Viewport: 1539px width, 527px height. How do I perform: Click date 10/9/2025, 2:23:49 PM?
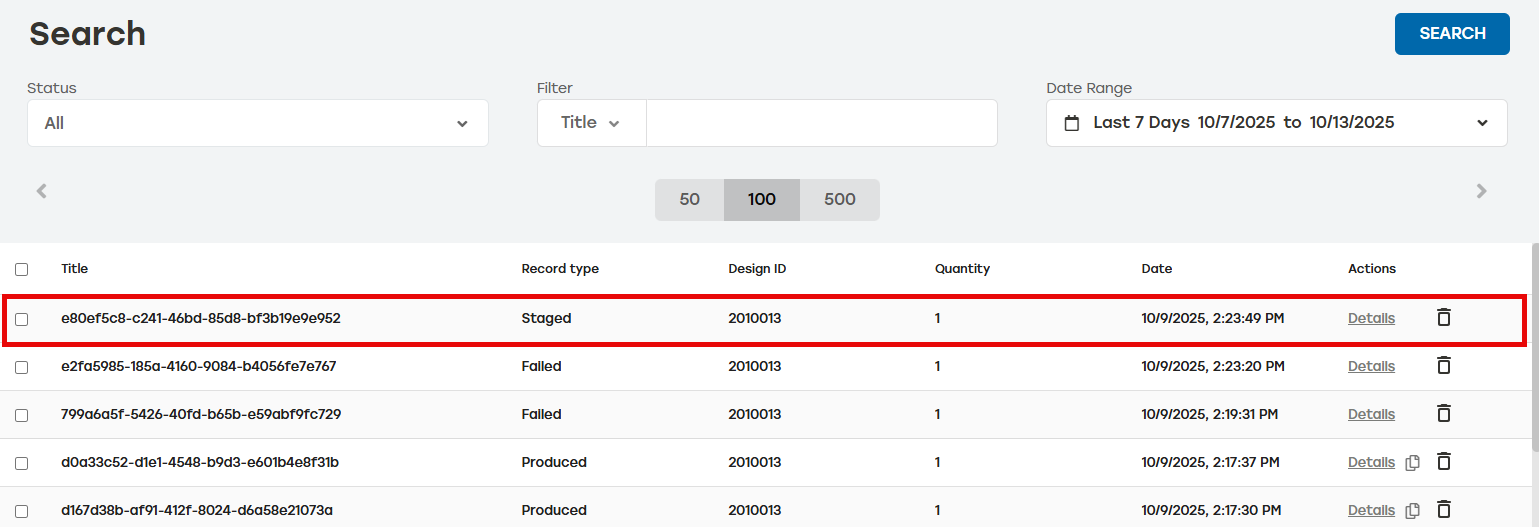tap(1213, 318)
